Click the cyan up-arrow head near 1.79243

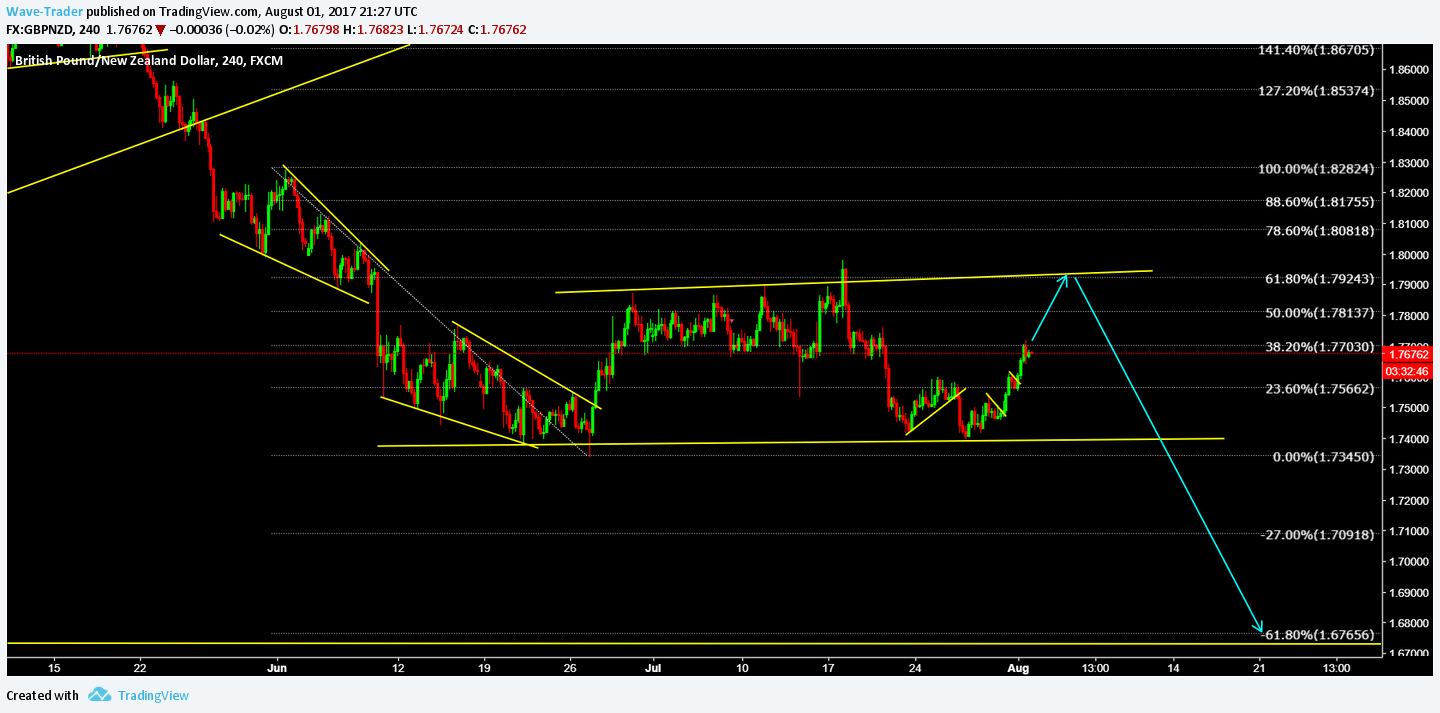1067,279
